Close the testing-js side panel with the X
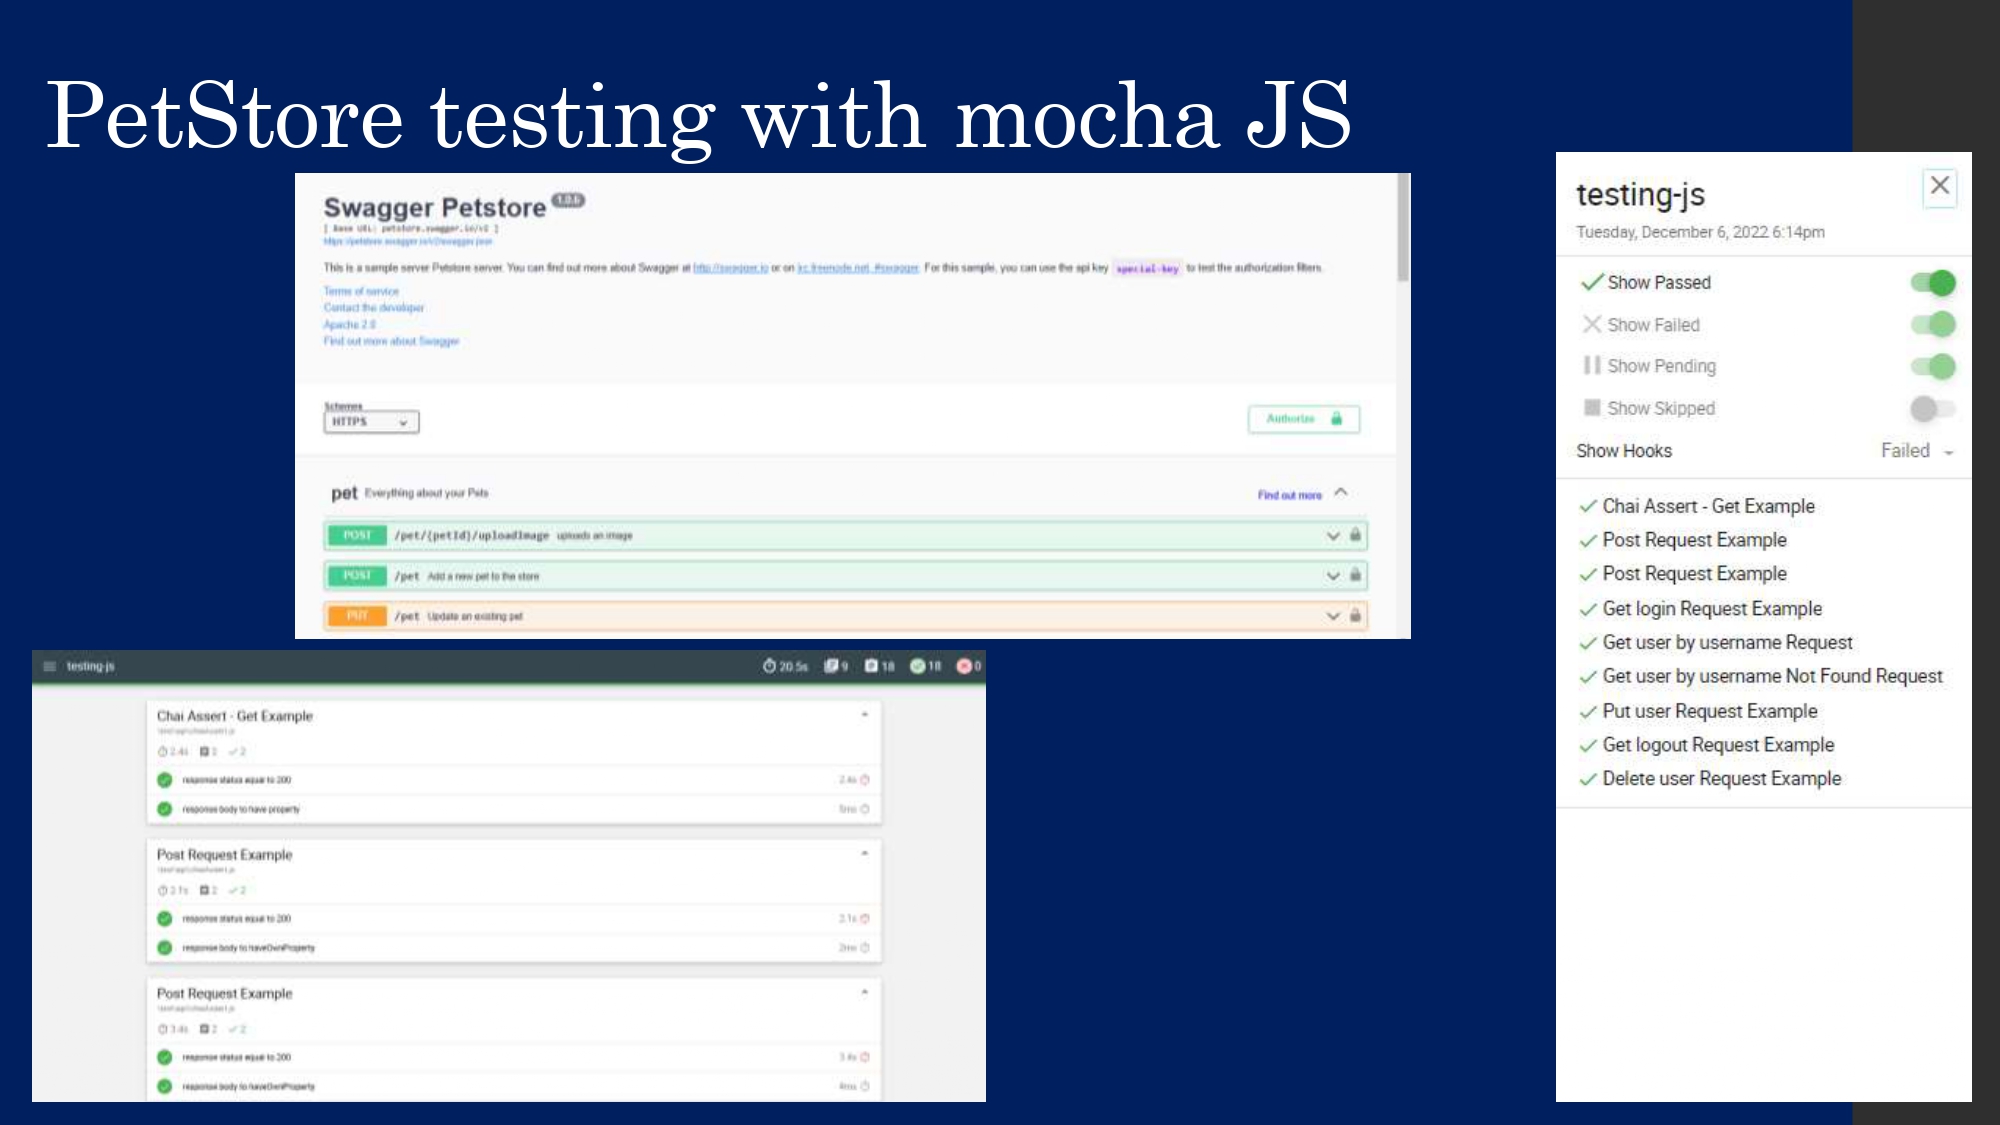 click(x=1940, y=186)
